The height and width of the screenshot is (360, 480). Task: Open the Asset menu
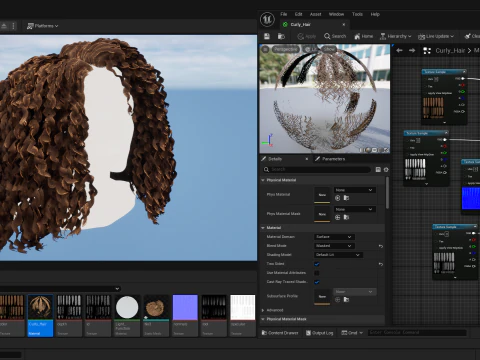click(x=315, y=14)
